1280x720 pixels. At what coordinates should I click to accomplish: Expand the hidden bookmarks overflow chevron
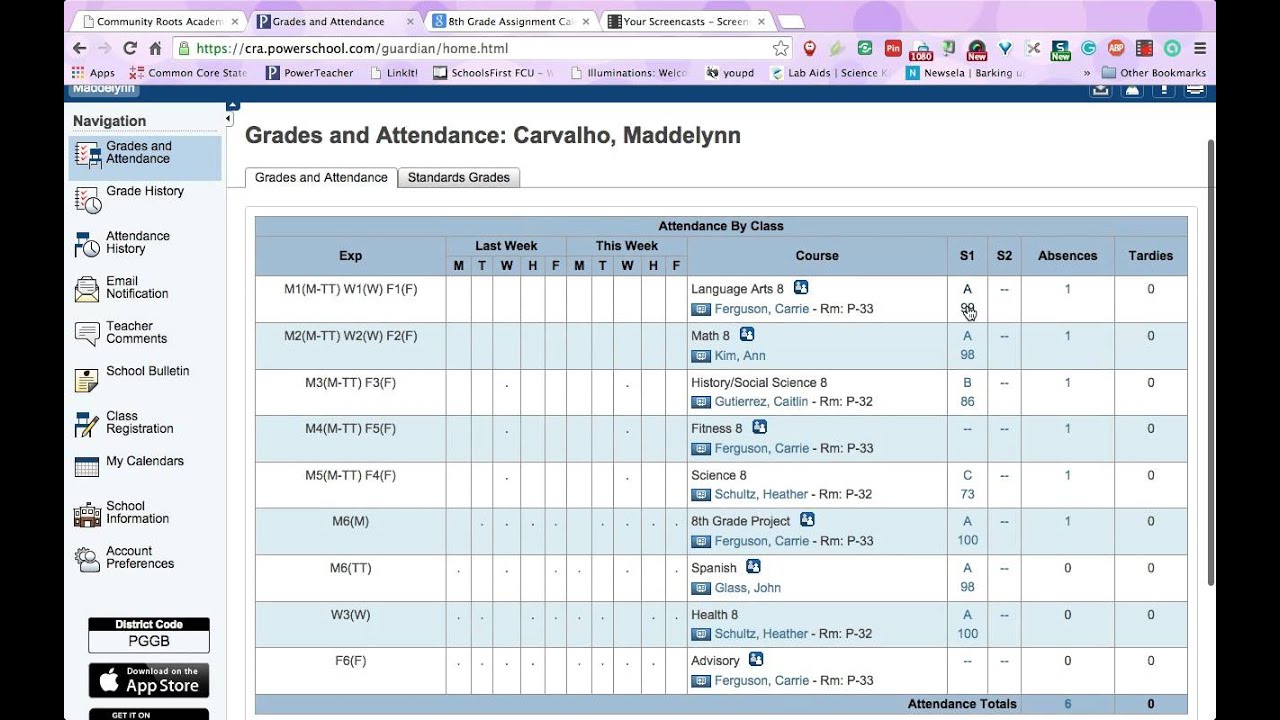click(x=1086, y=73)
